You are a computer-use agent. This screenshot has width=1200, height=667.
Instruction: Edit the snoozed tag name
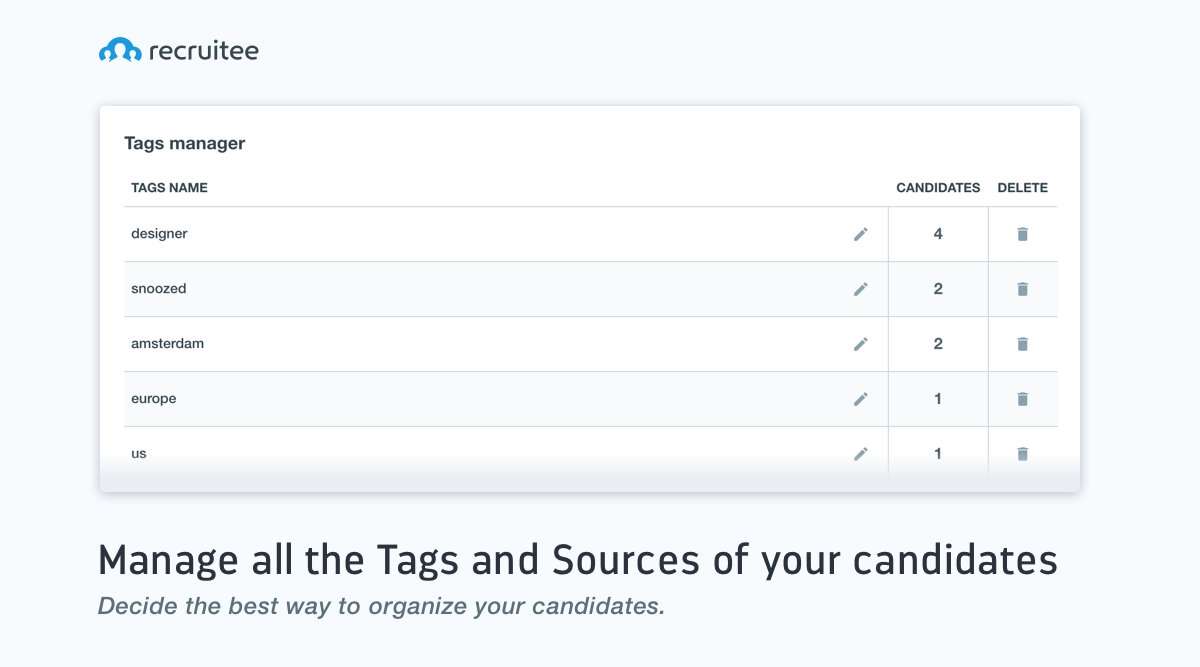coord(860,289)
